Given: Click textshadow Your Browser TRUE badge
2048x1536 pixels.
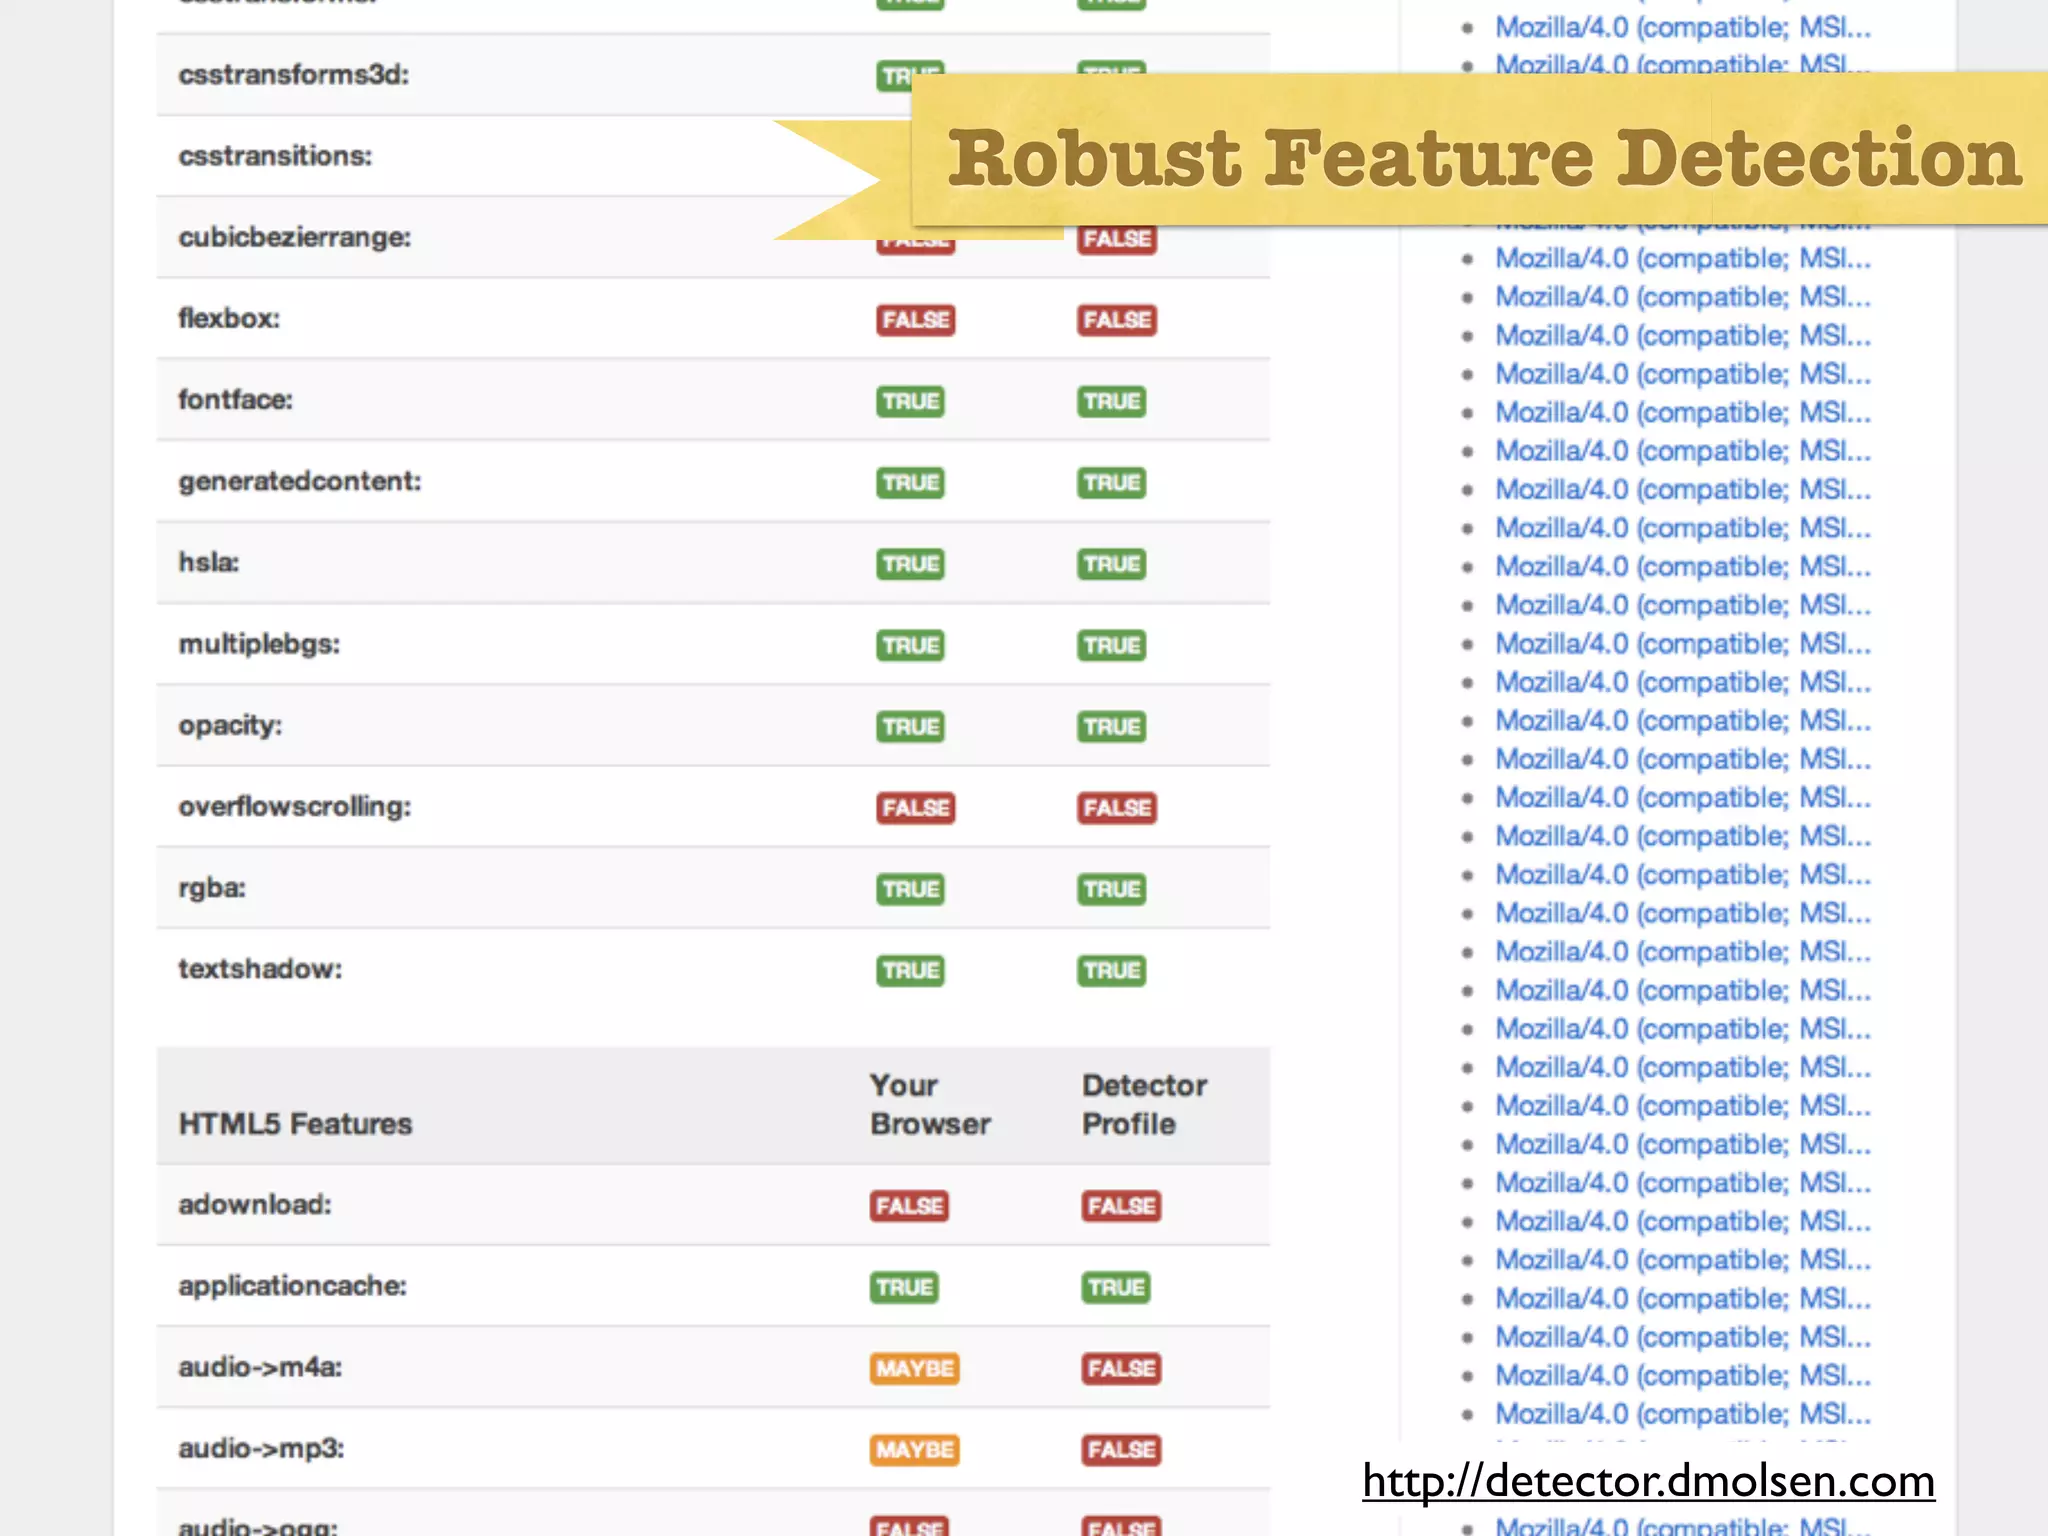Looking at the screenshot, I should (910, 971).
